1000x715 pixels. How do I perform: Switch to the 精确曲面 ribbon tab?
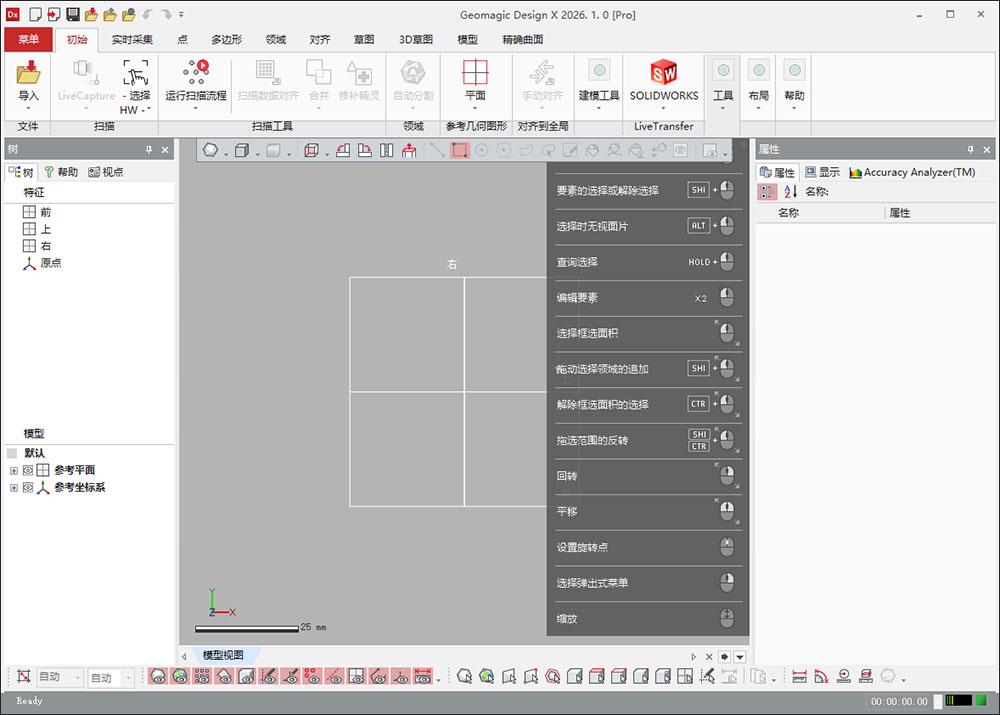(x=523, y=40)
